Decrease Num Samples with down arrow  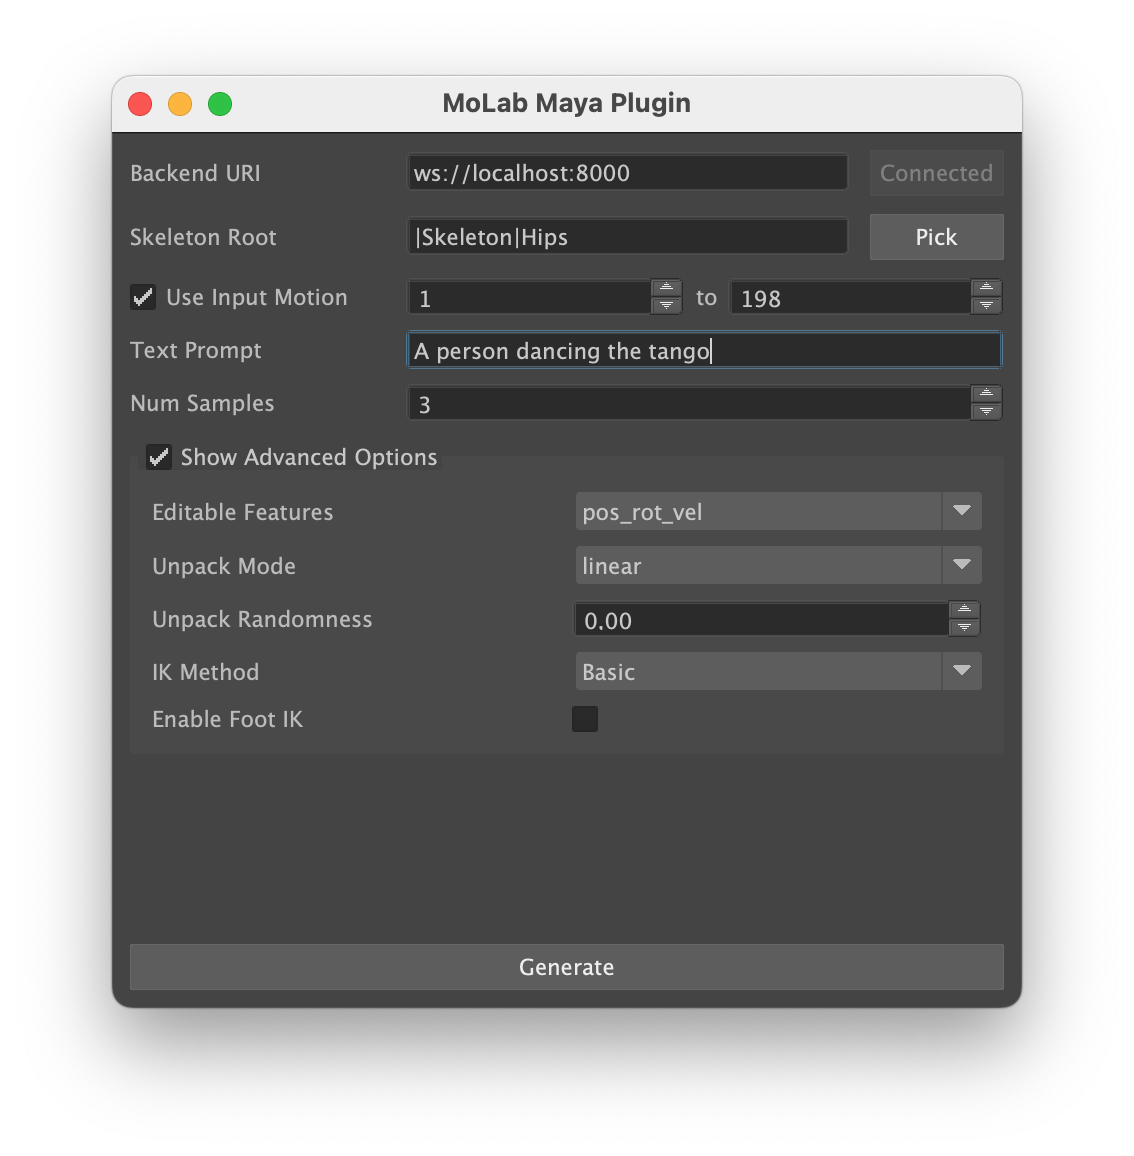(987, 412)
